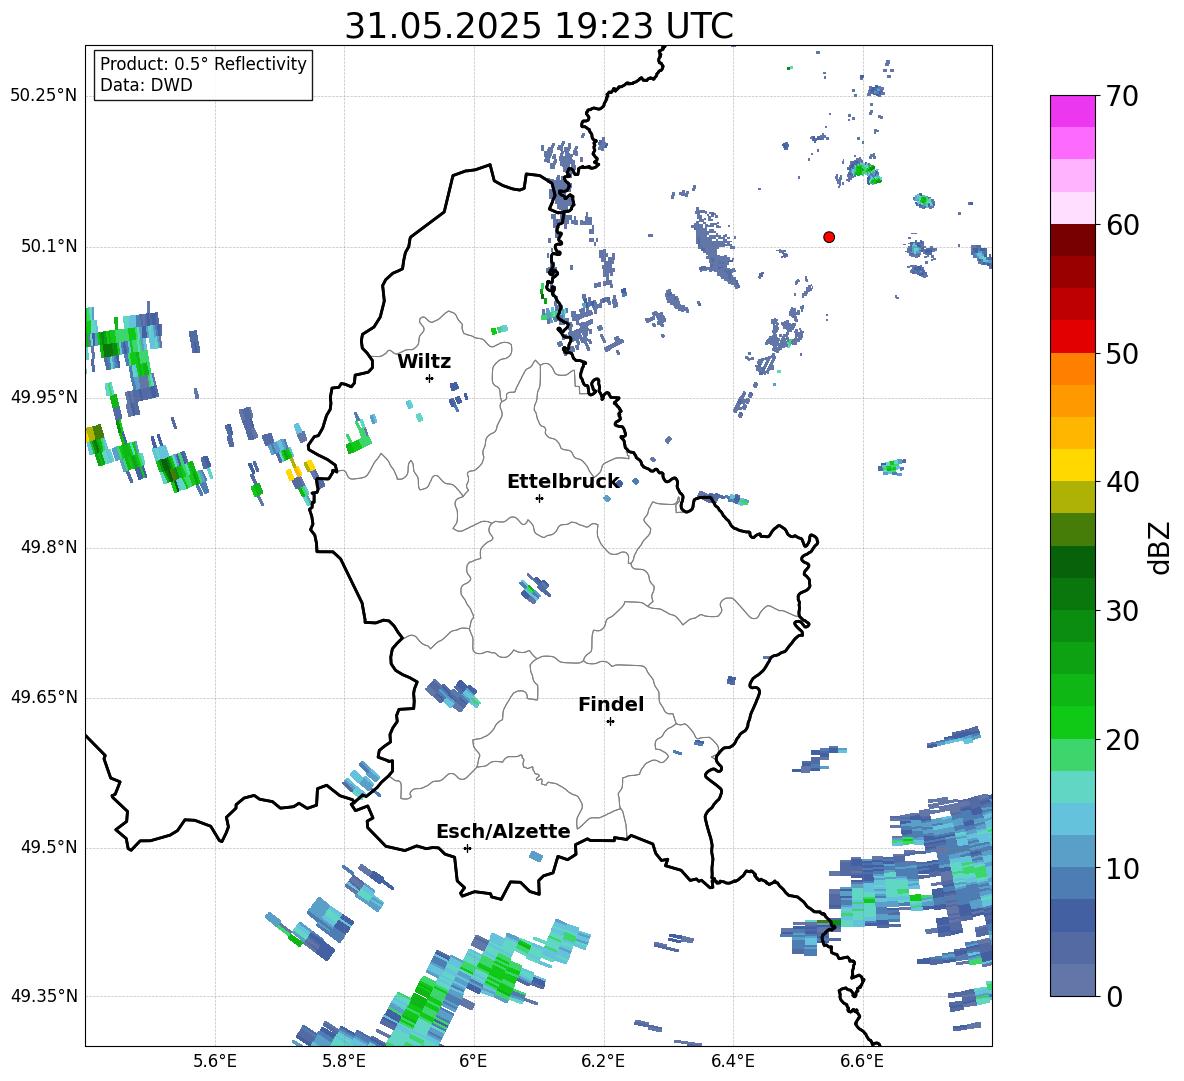Click the colorbar value 30

(1123, 611)
